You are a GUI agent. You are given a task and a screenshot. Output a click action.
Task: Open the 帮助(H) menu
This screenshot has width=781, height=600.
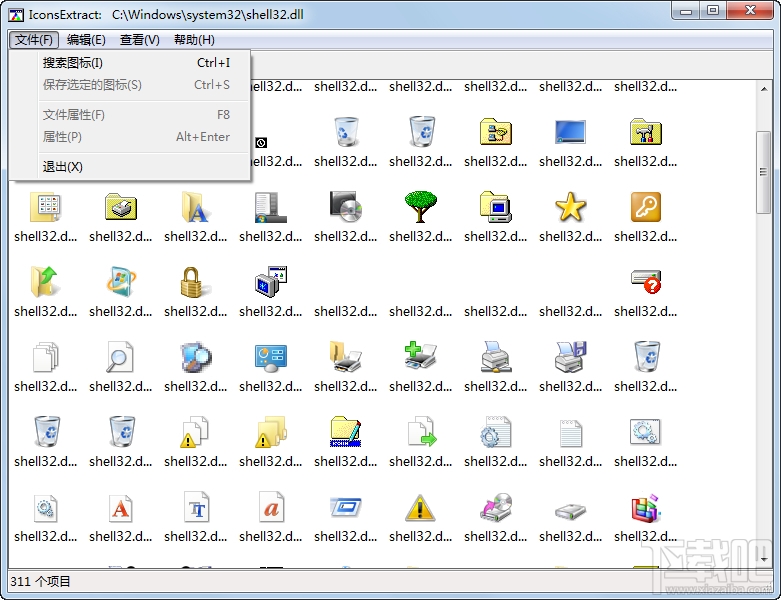point(194,40)
